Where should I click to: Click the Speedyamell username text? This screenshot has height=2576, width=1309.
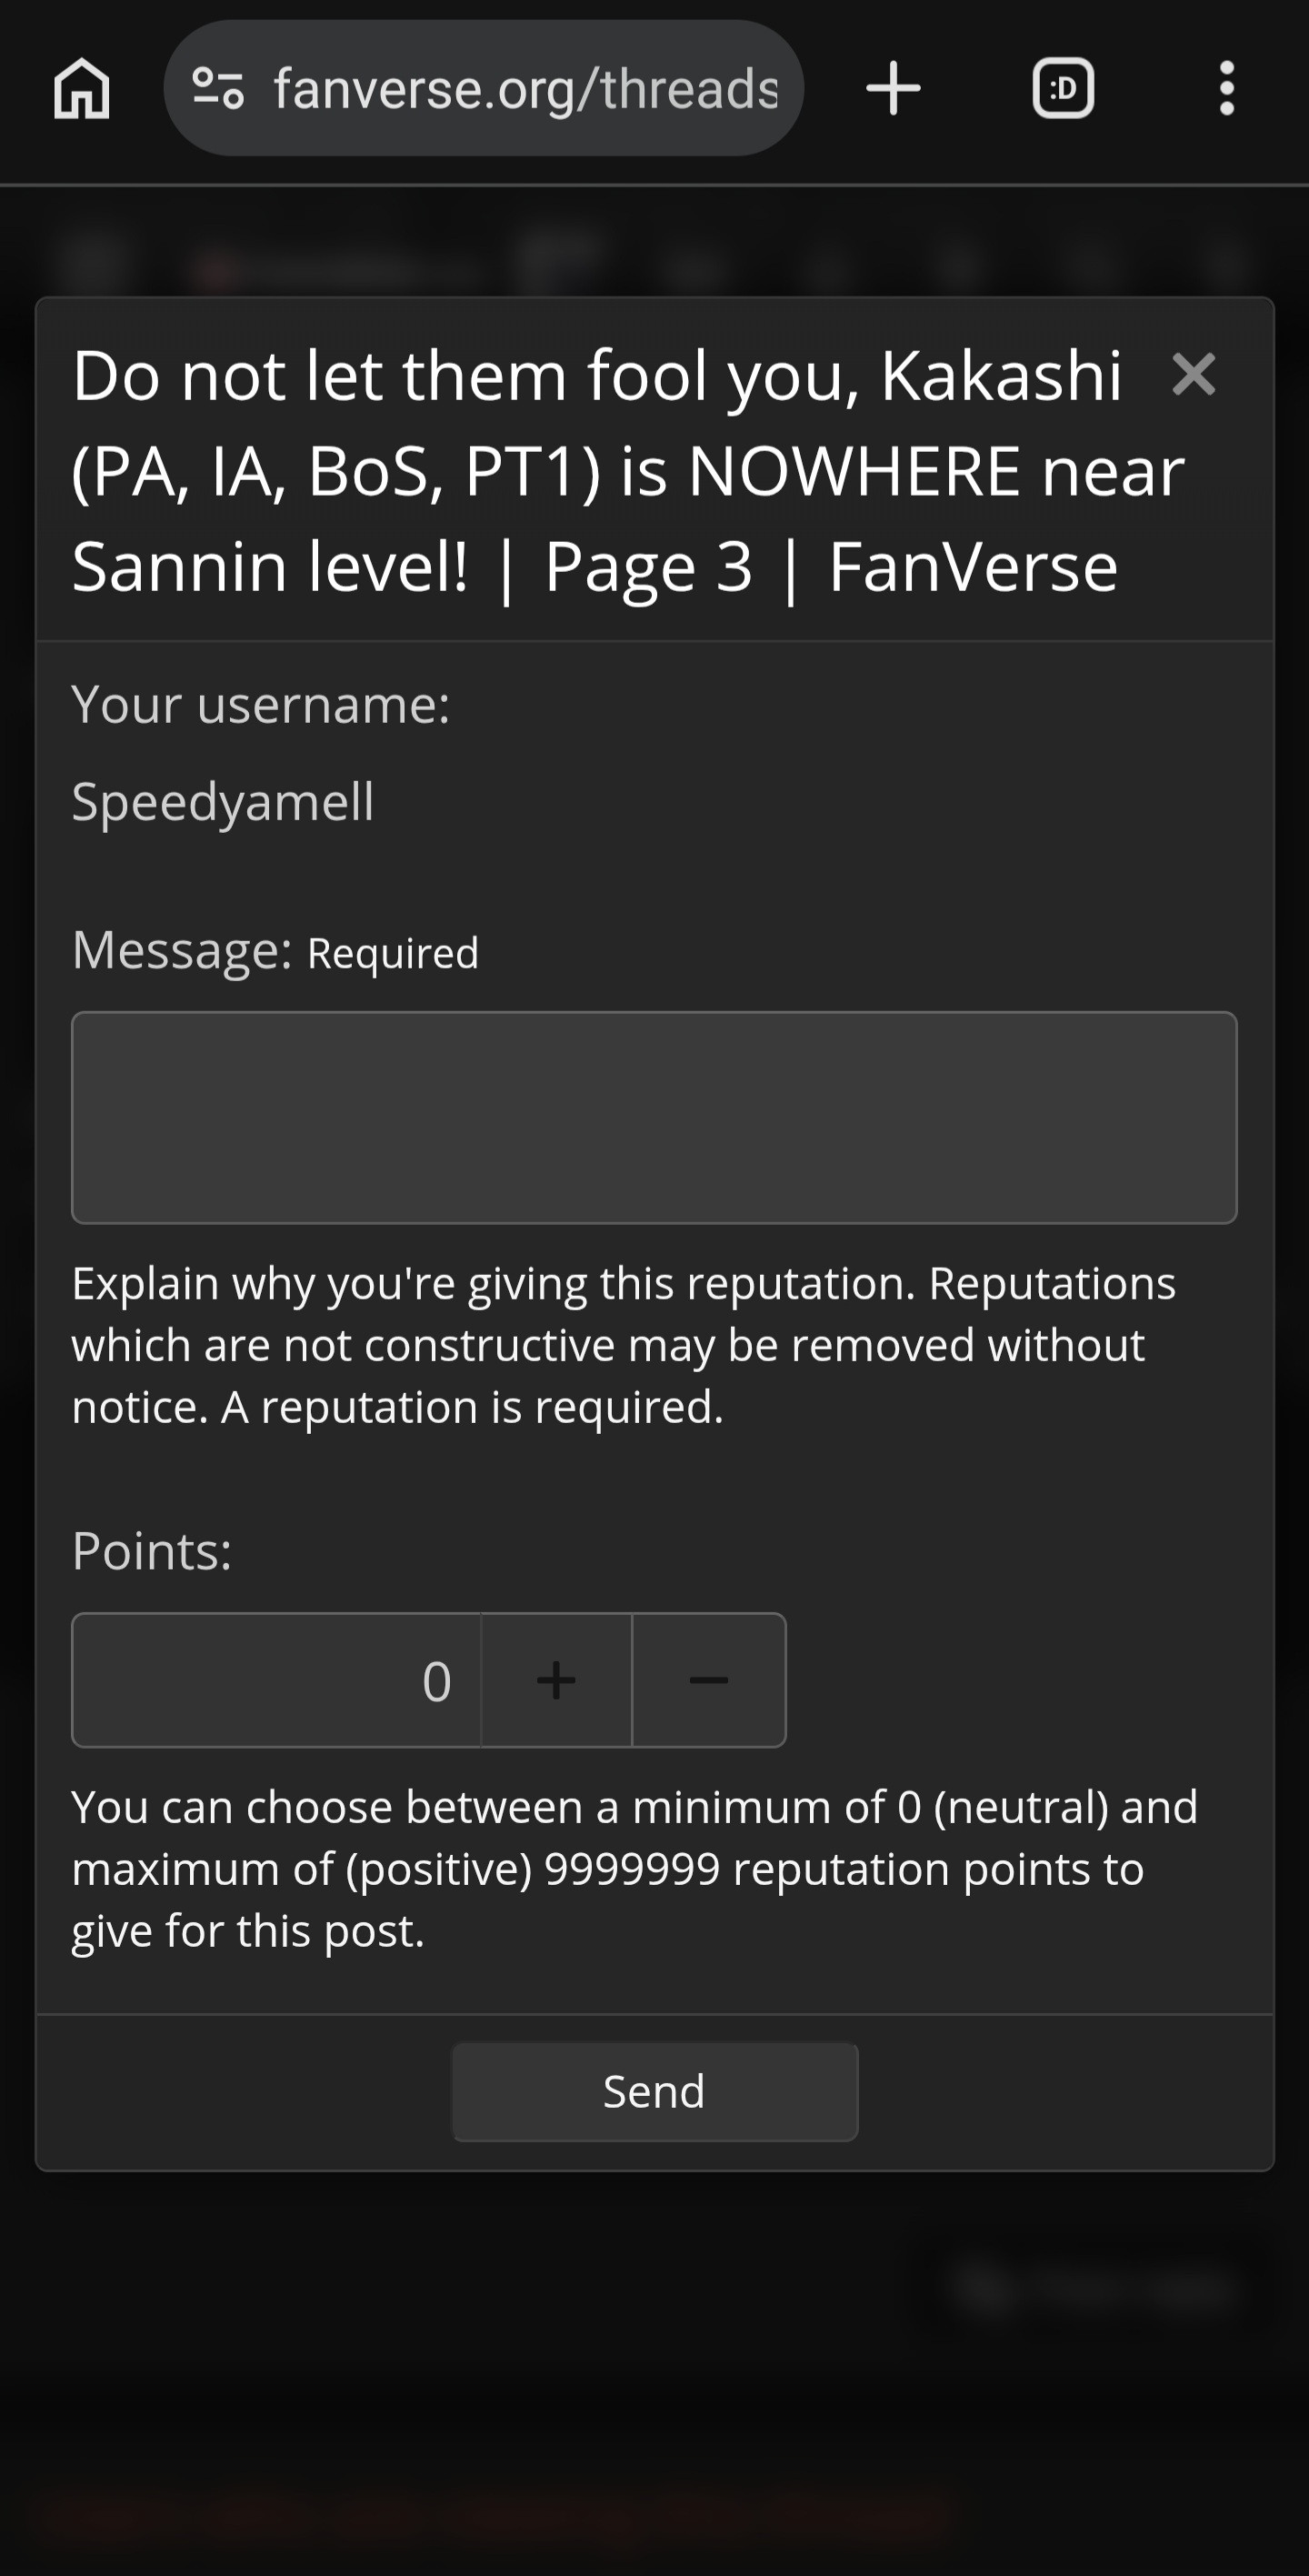click(x=223, y=802)
